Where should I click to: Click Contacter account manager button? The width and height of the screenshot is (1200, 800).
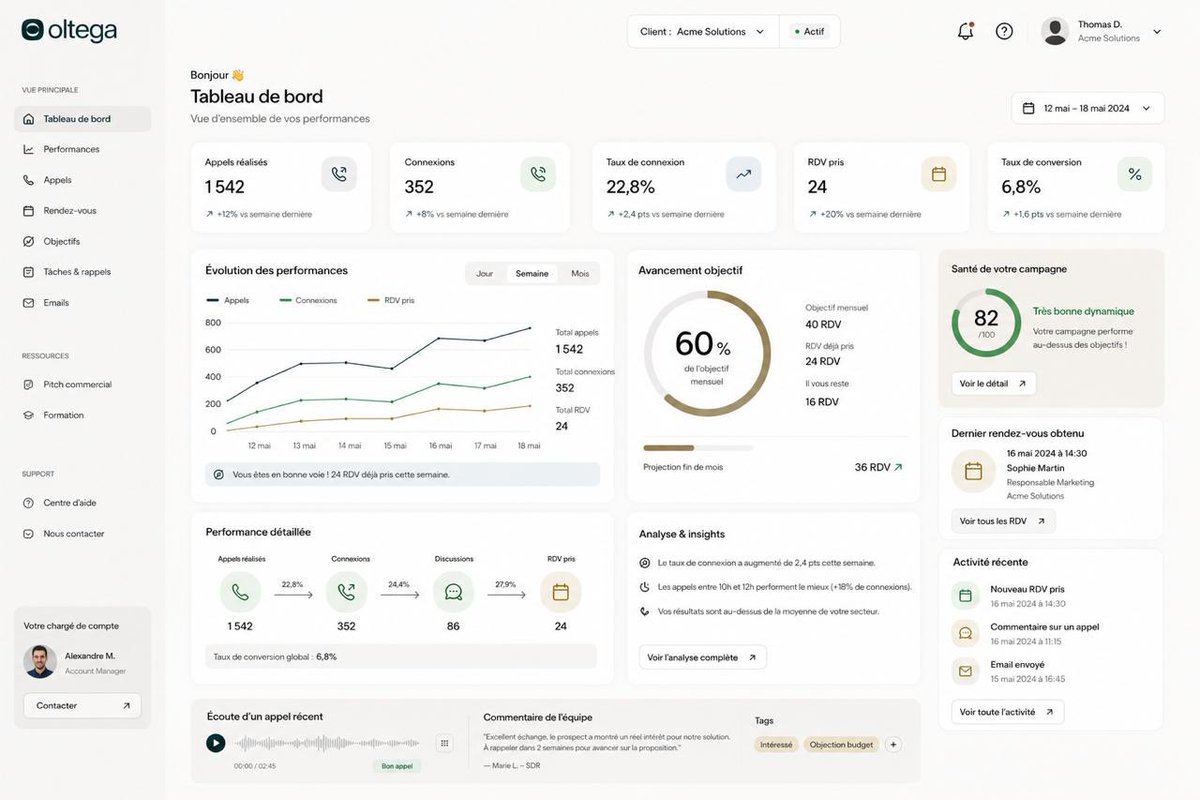click(83, 706)
